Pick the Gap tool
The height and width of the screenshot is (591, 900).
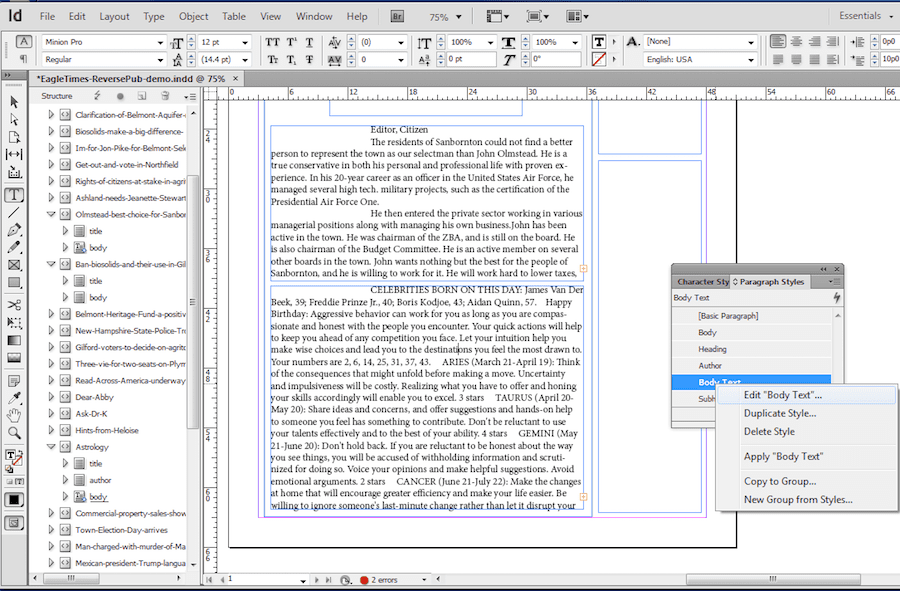click(14, 154)
